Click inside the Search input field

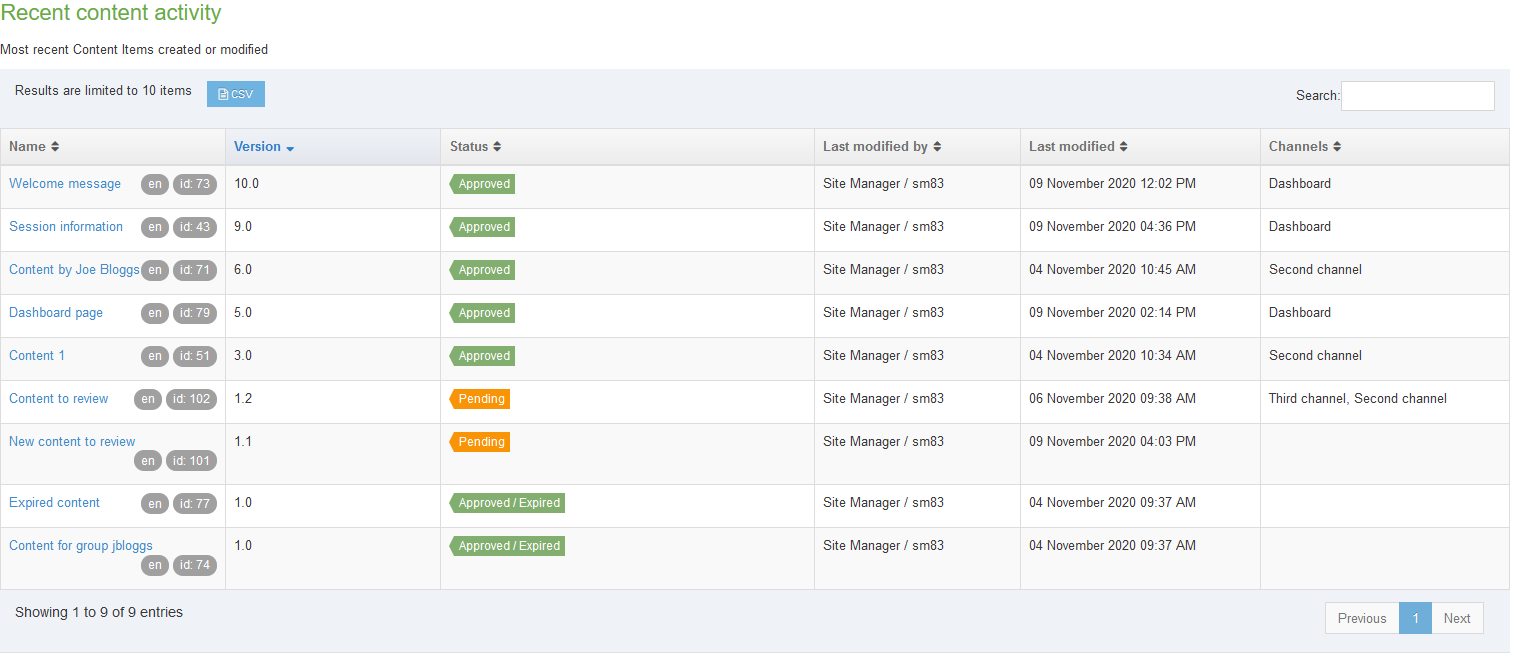click(1417, 95)
